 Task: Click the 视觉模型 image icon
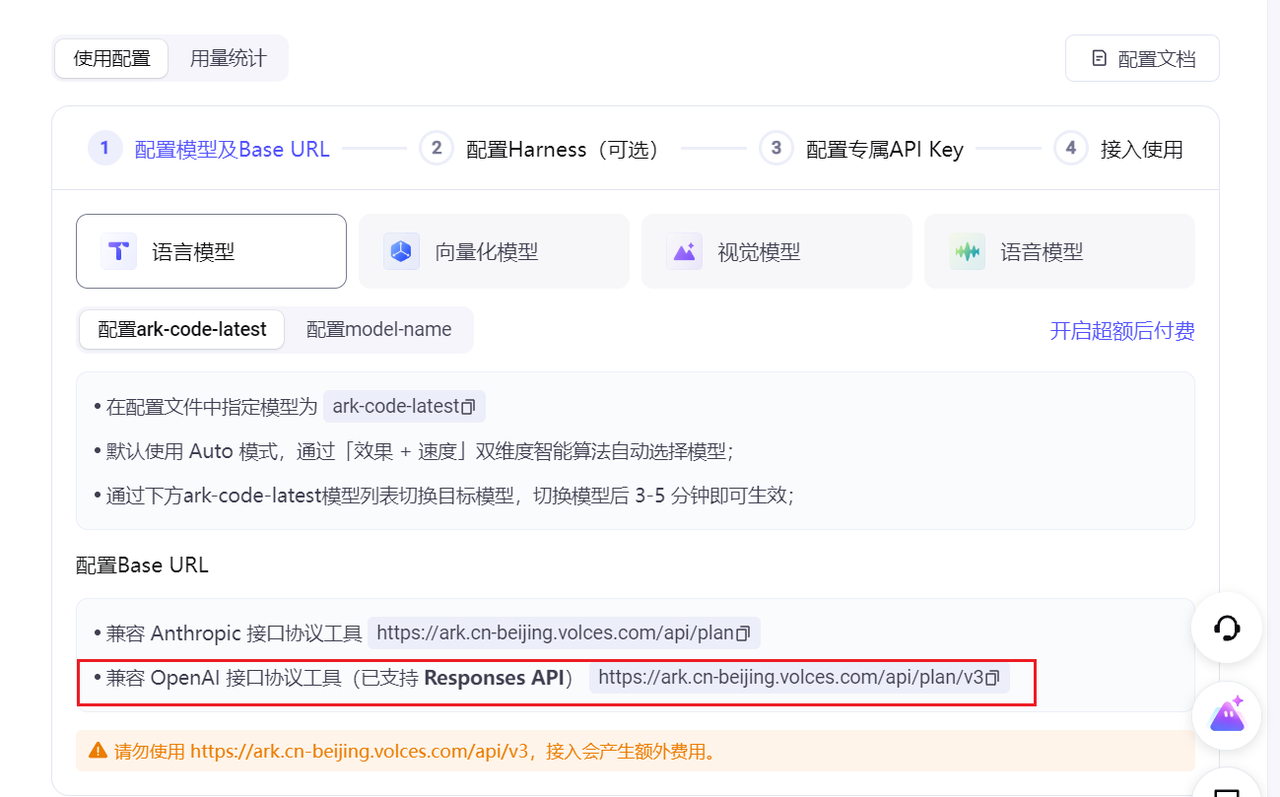click(x=684, y=251)
